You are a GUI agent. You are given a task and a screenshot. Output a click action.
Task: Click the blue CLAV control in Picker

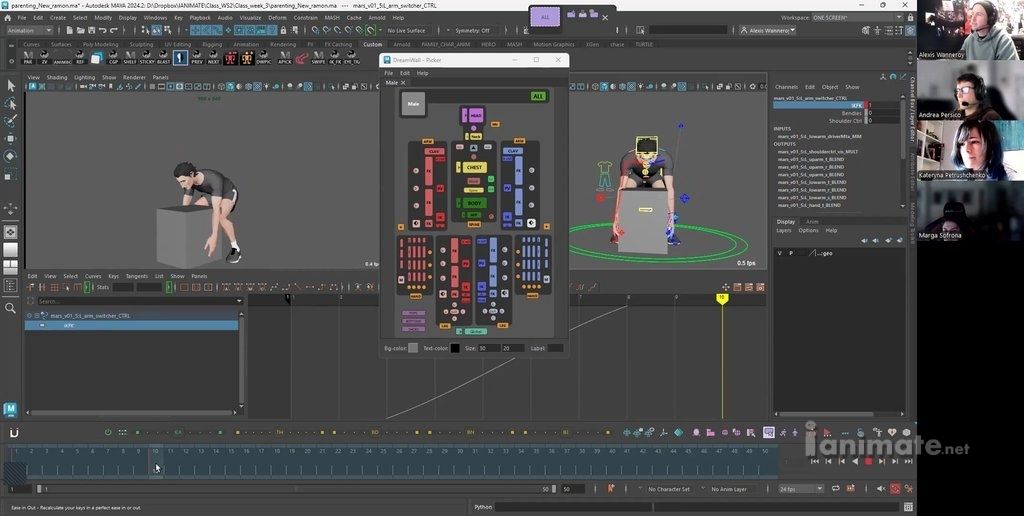point(513,152)
